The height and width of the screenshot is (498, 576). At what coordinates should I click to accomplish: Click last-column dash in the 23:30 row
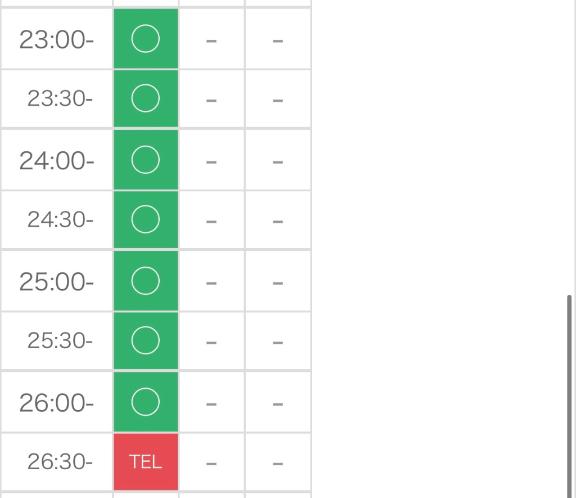[278, 100]
